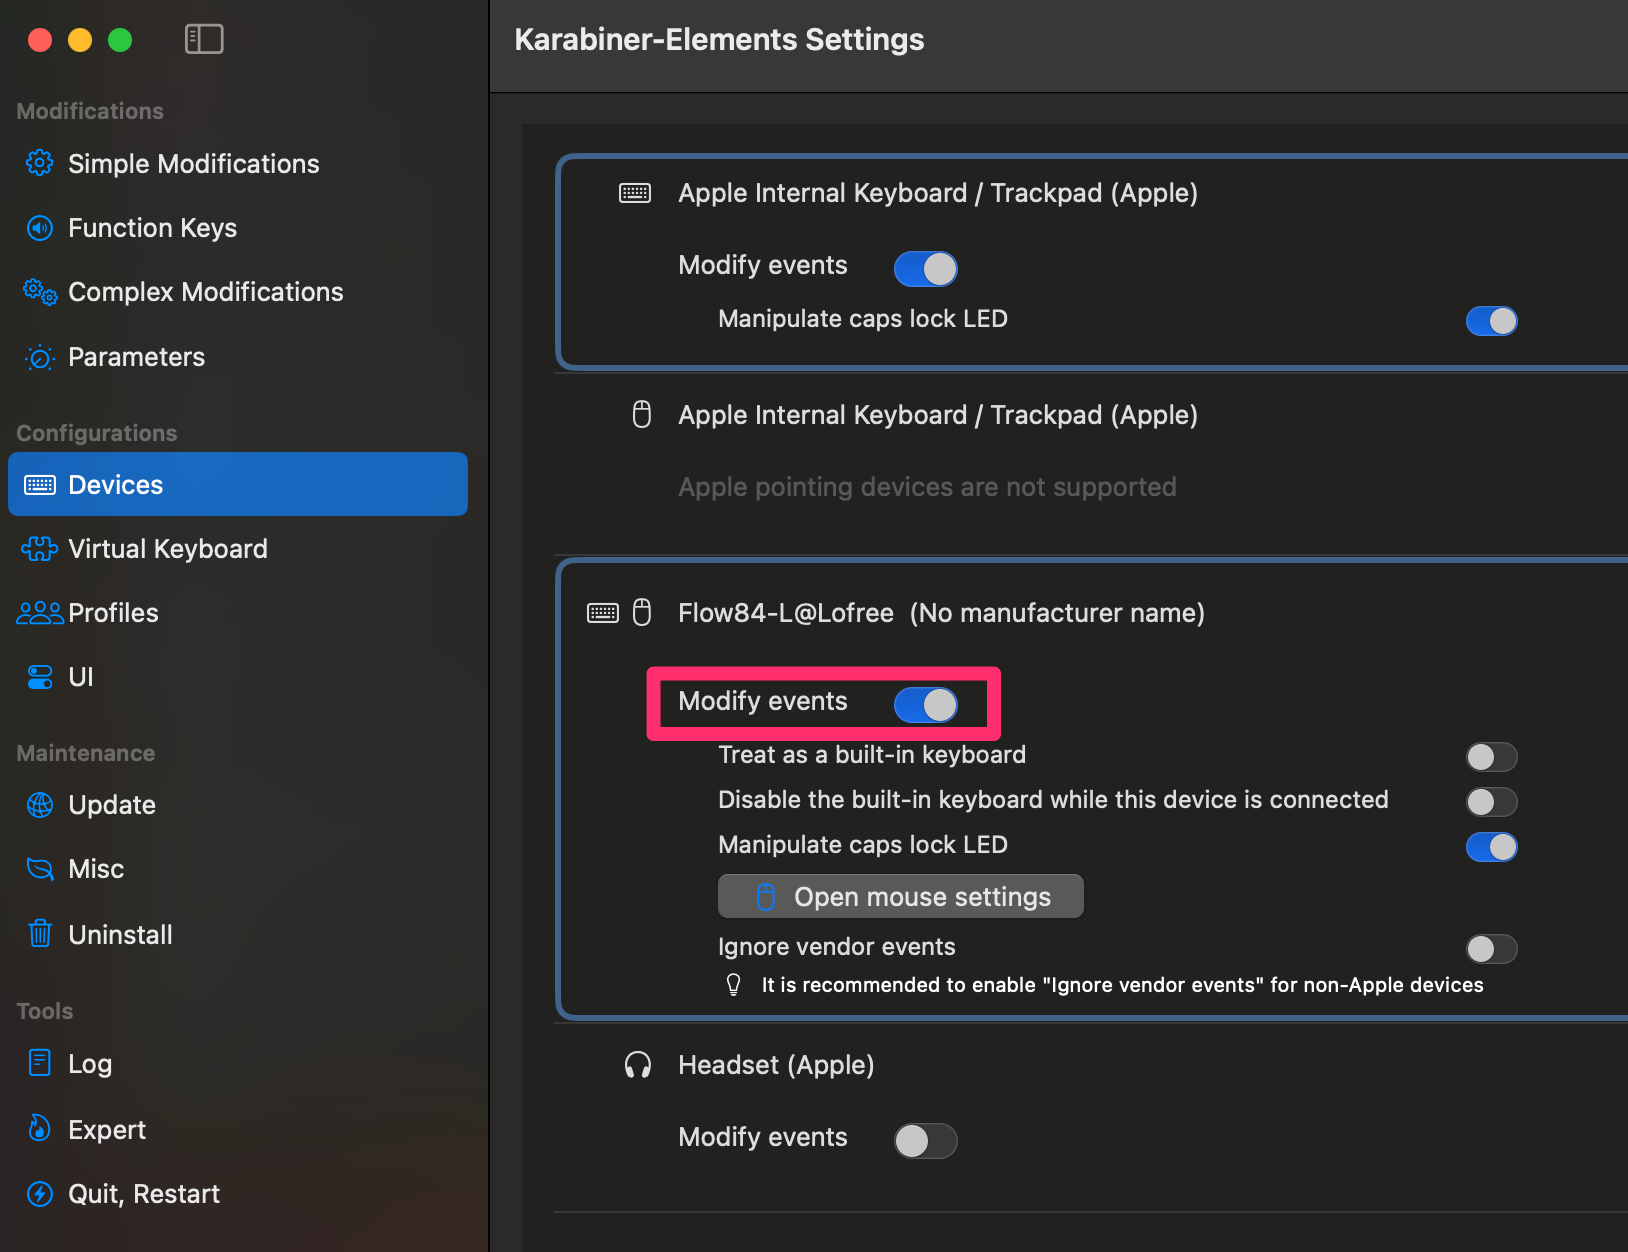Open the Log tool page

[x=89, y=1064]
